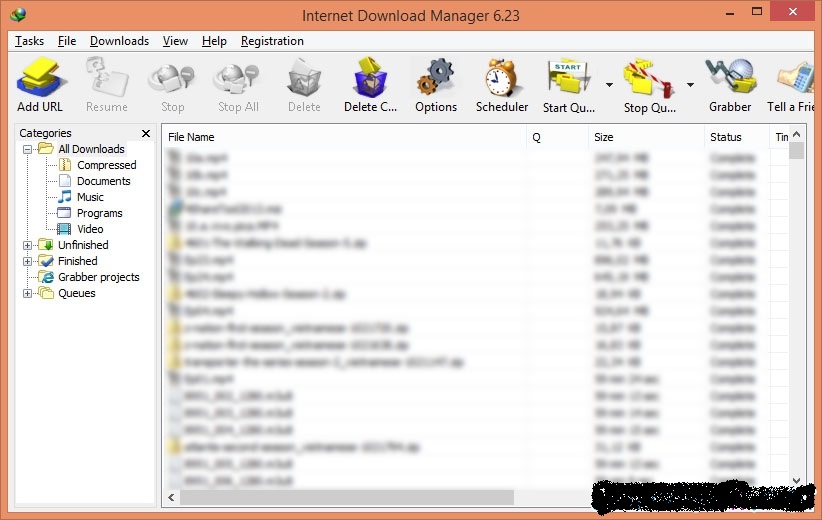
Task: Sort by Status column header
Action: coord(737,137)
